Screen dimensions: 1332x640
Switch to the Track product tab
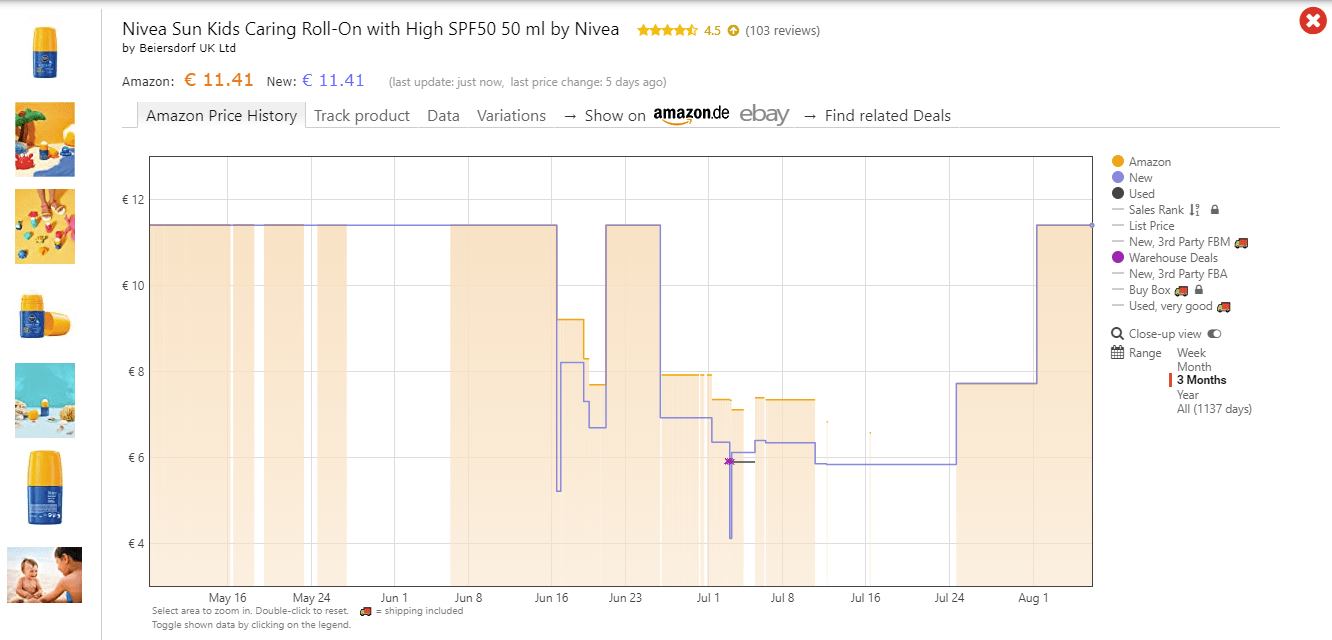362,116
